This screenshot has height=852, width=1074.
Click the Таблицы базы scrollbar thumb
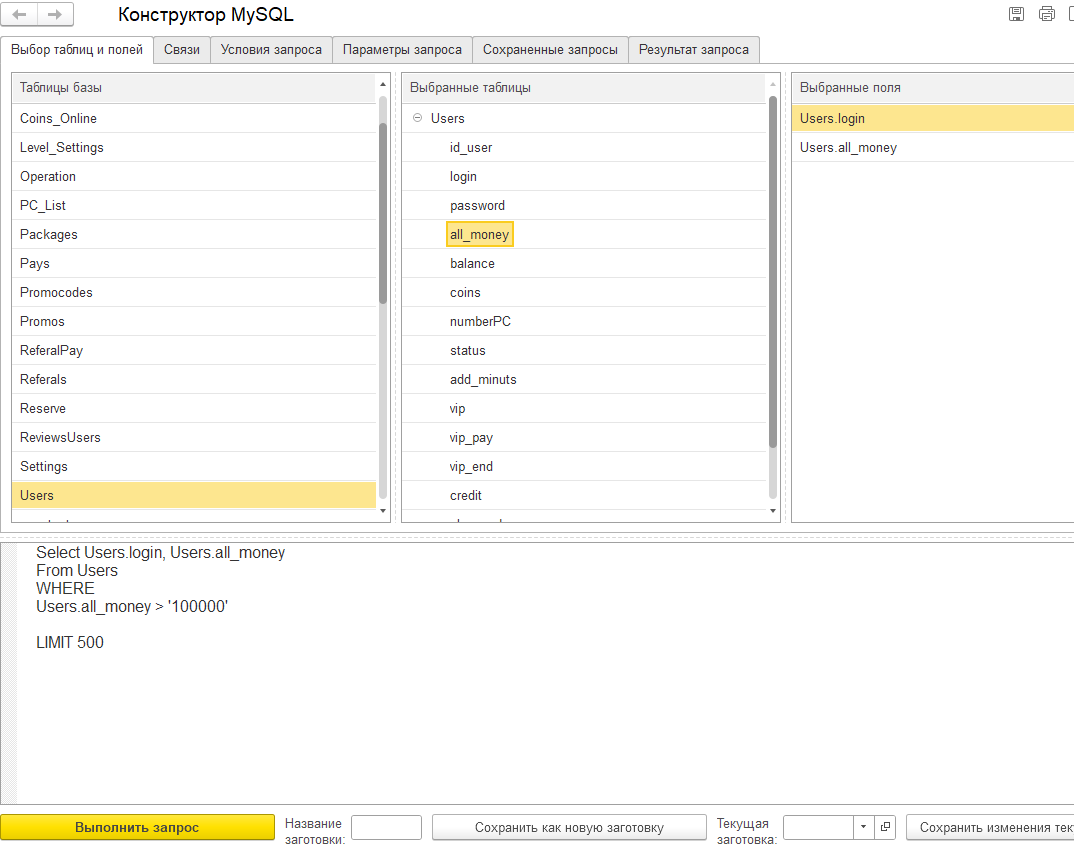coord(383,213)
